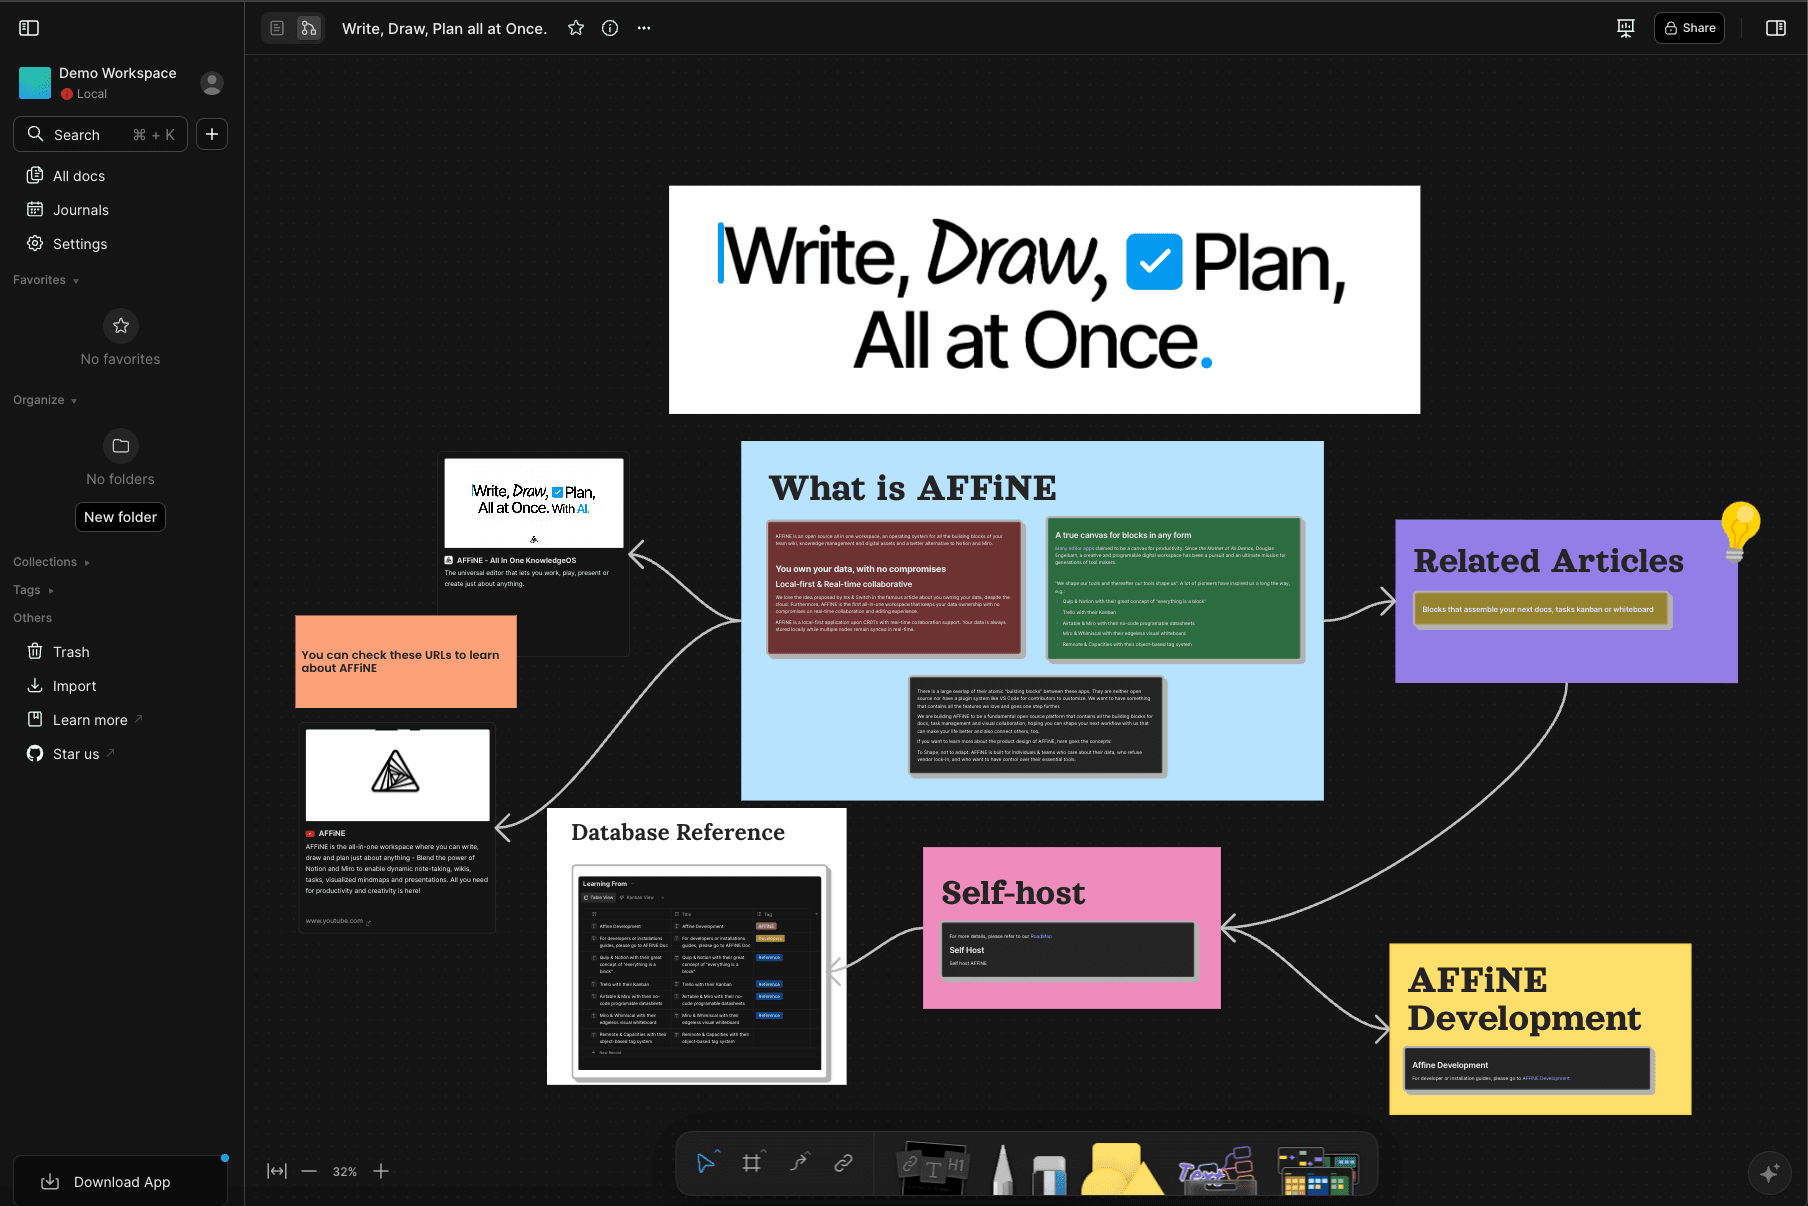Image resolution: width=1808 pixels, height=1206 pixels.
Task: Select the Eraser tool
Action: pyautogui.click(x=1049, y=1174)
